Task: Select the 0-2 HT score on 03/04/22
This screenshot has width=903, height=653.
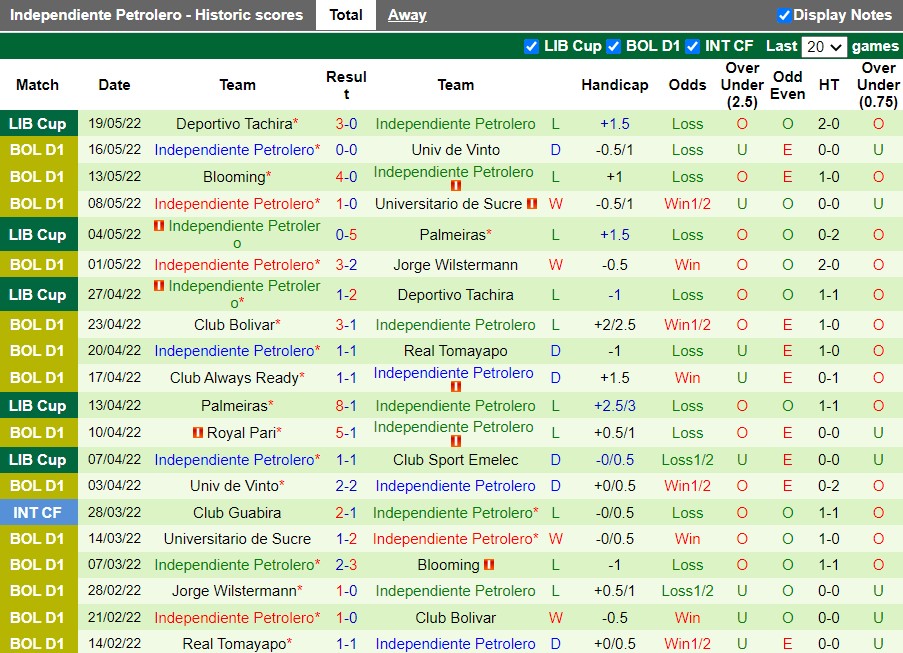Action: pyautogui.click(x=829, y=485)
